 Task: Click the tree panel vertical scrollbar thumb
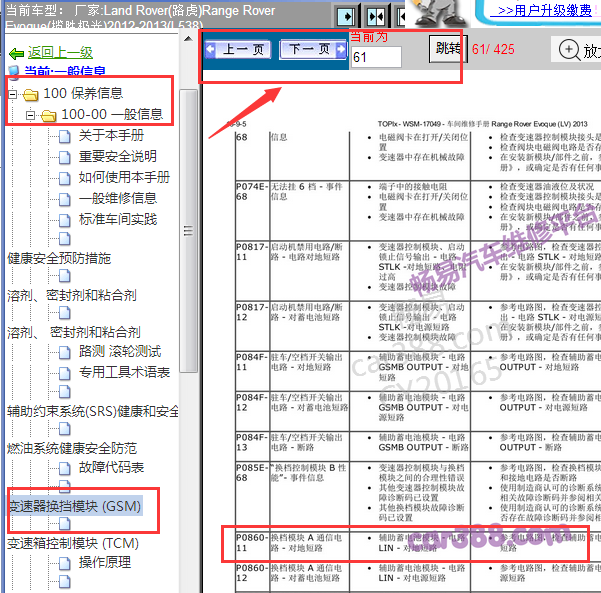[188, 231]
